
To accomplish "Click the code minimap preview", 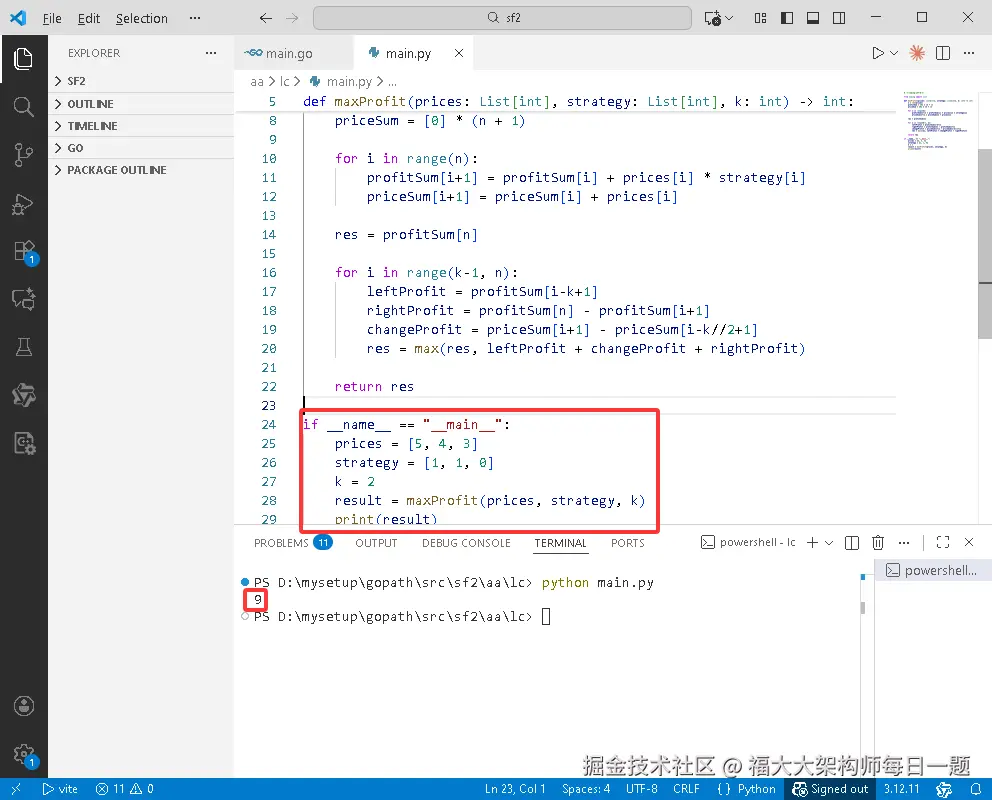I will [x=938, y=121].
